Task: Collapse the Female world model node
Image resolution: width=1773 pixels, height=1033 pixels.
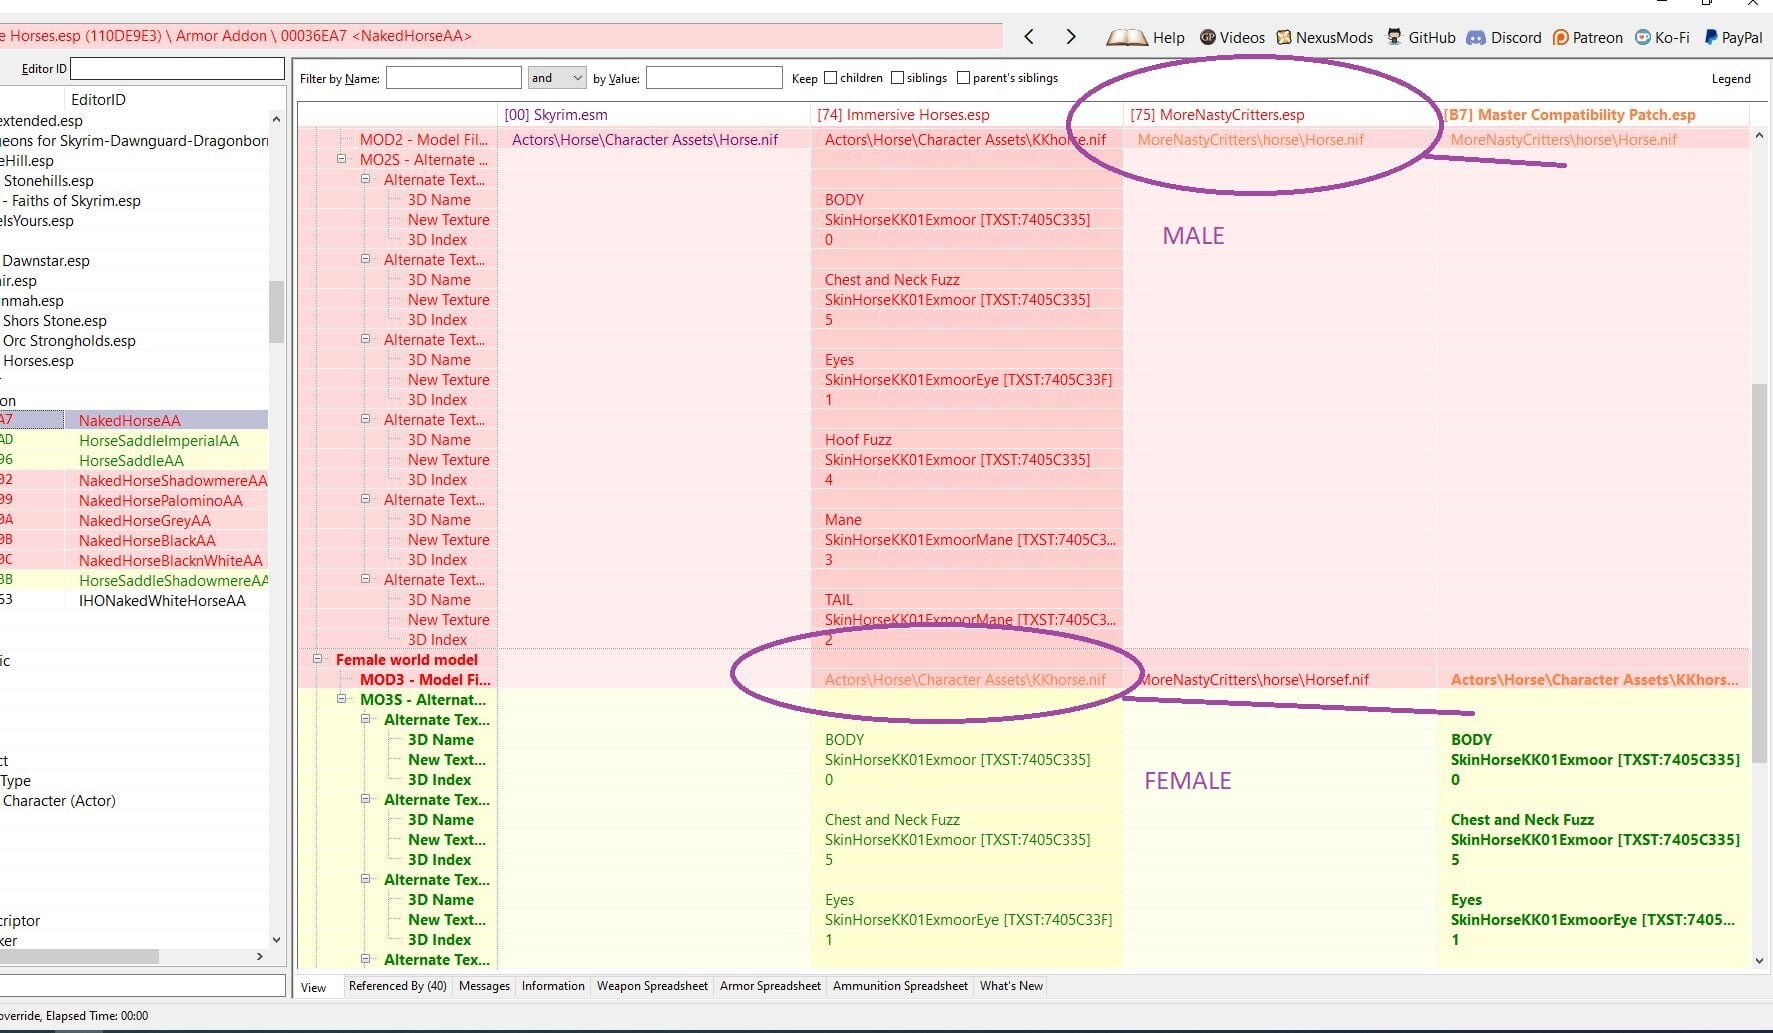Action: (x=318, y=659)
